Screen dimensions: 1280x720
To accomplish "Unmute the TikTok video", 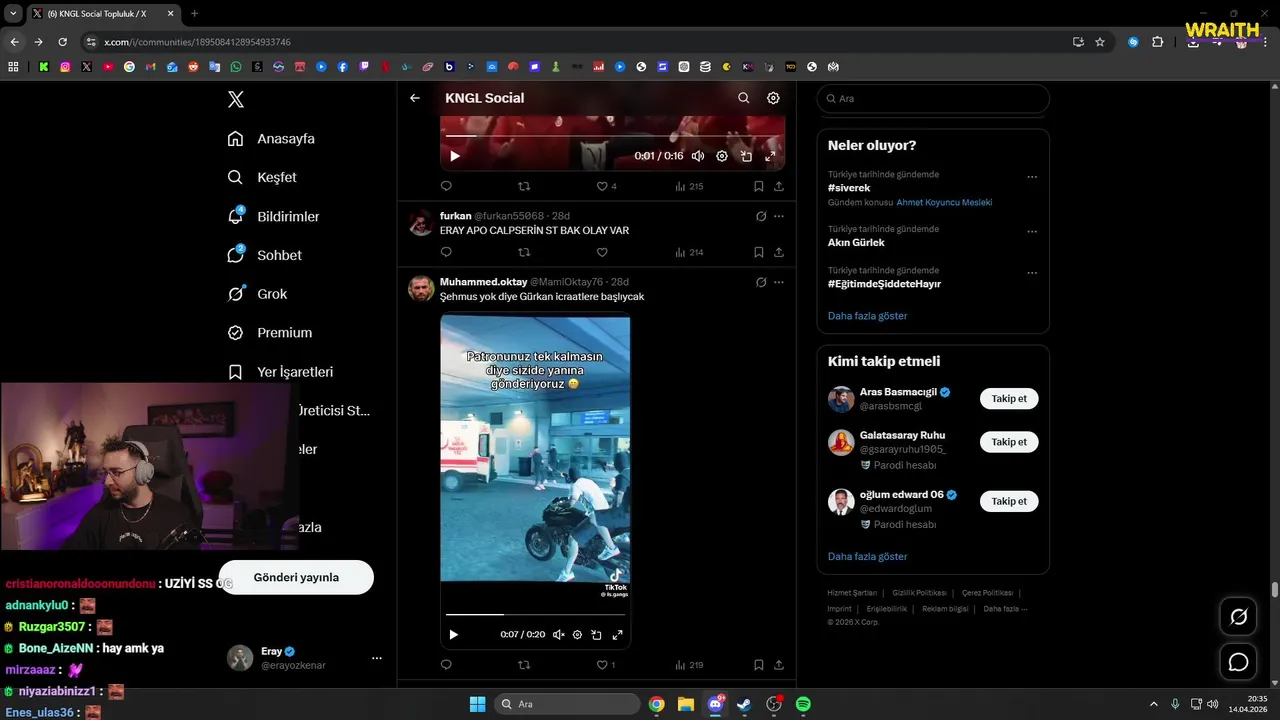I will [558, 635].
